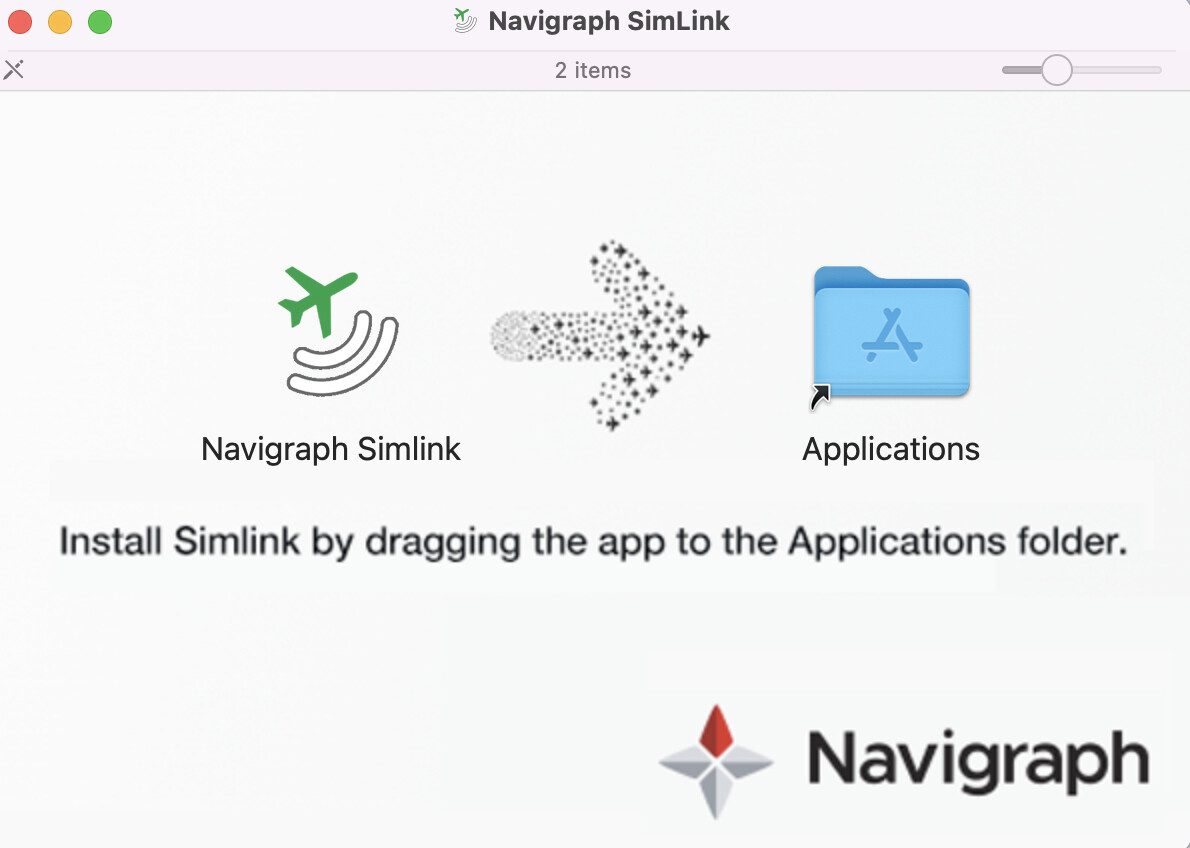Click the install instruction text

[x=594, y=541]
